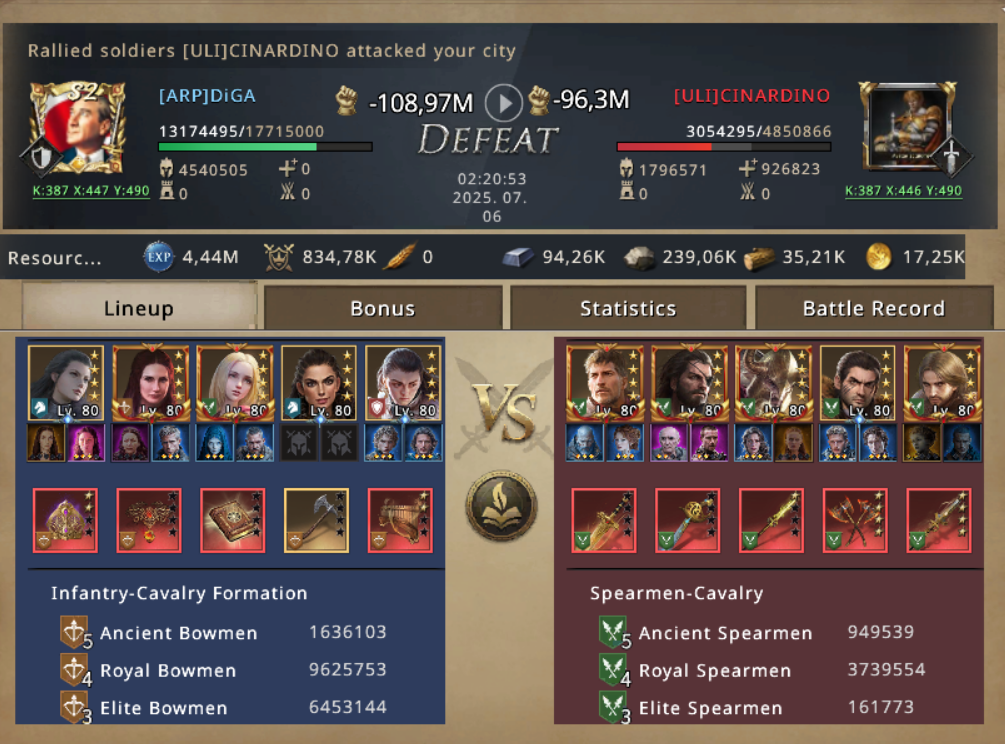The width and height of the screenshot is (1005, 744).
Task: Select the axe equipment icon
Action: pyautogui.click(x=317, y=520)
